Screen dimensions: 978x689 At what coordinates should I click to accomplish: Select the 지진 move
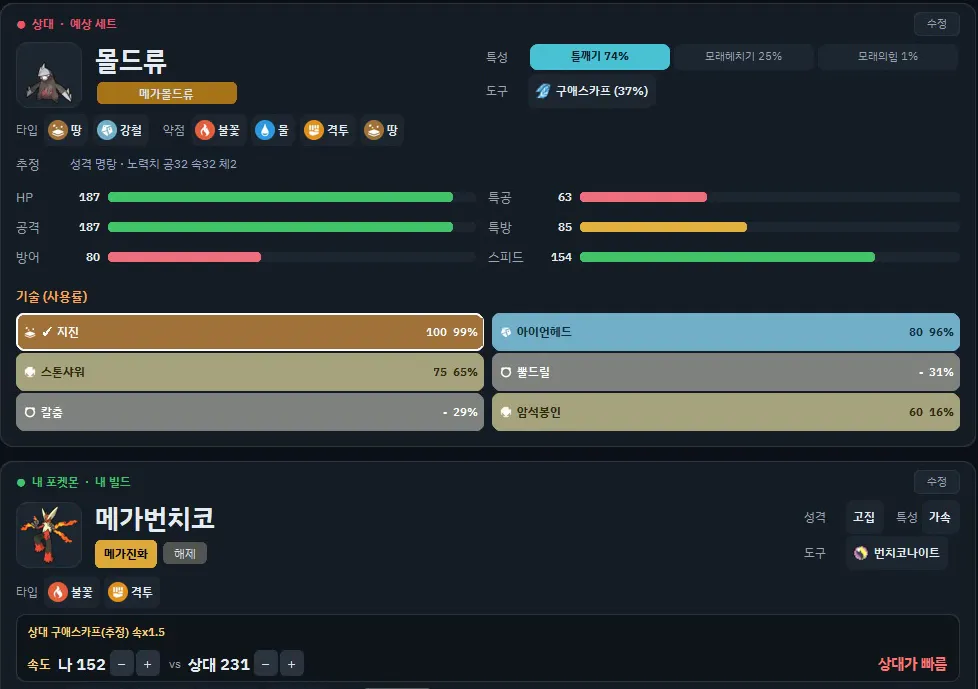point(249,332)
